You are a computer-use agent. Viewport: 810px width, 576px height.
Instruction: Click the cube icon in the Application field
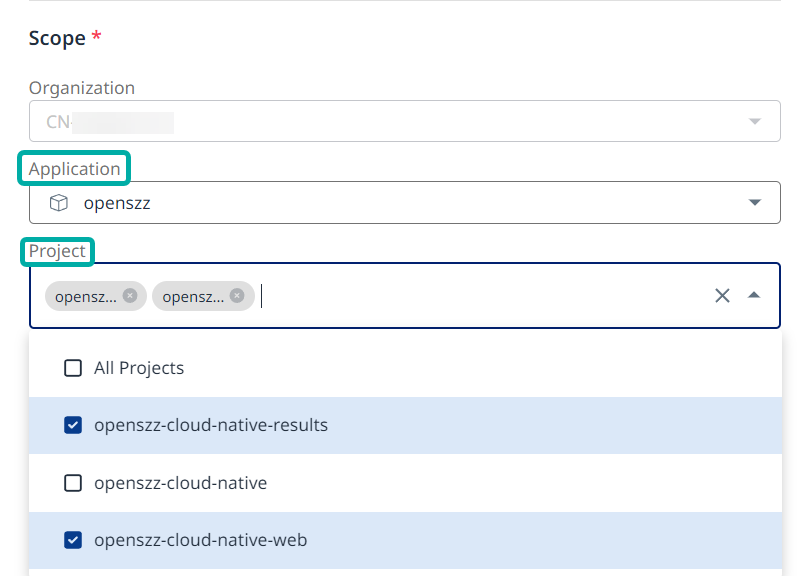pos(59,203)
